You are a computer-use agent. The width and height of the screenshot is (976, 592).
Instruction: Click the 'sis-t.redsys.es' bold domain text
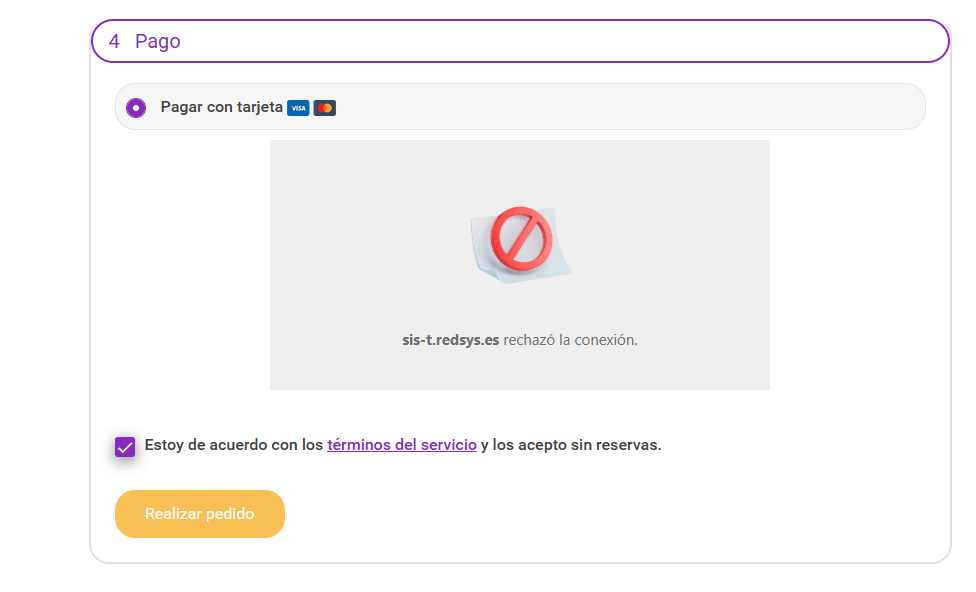(x=450, y=340)
